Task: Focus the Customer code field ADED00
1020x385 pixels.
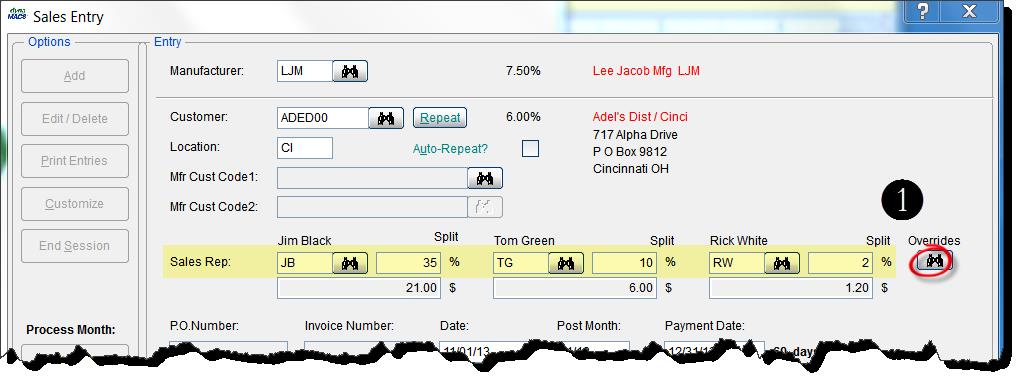Action: point(323,118)
